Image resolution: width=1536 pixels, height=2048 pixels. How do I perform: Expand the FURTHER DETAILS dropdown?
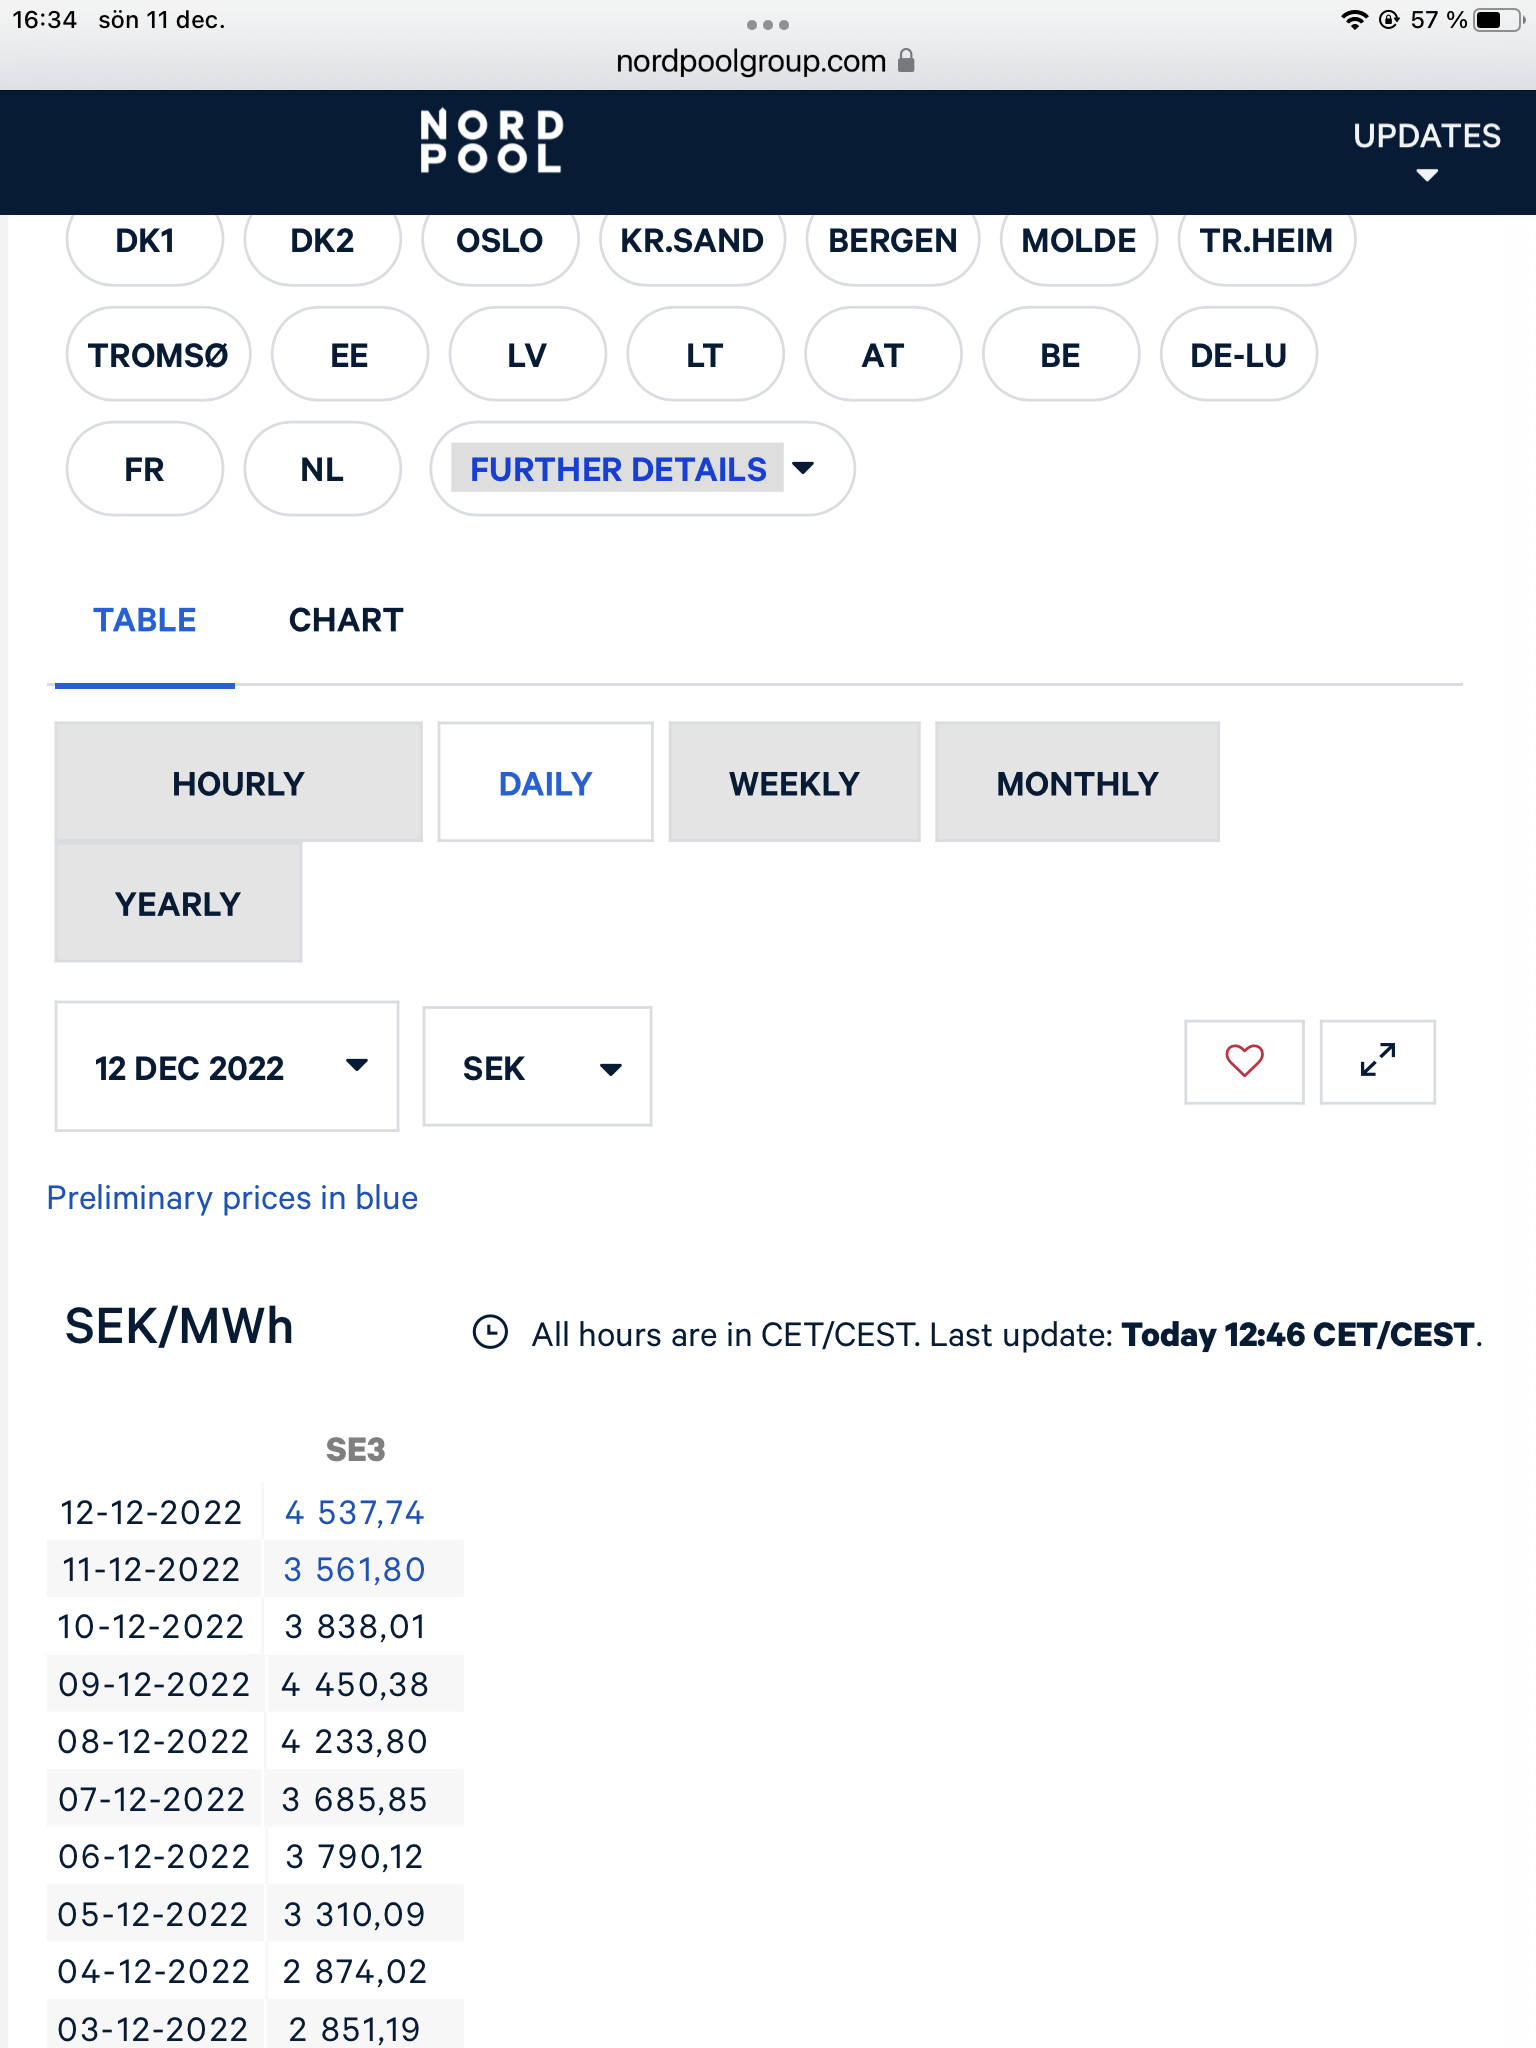642,469
